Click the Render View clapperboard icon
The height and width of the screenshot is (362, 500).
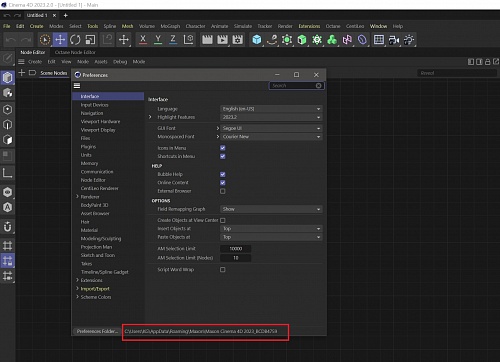(207, 40)
